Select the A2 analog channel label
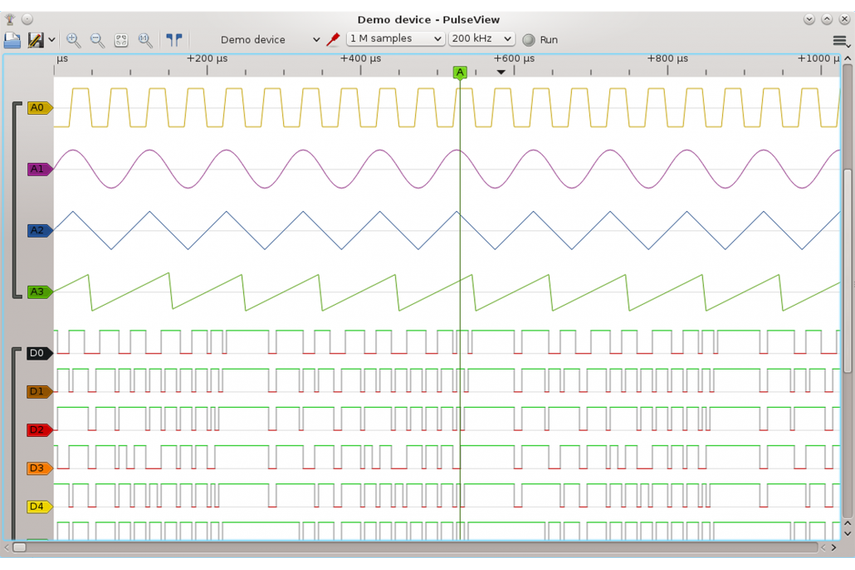 pos(39,230)
